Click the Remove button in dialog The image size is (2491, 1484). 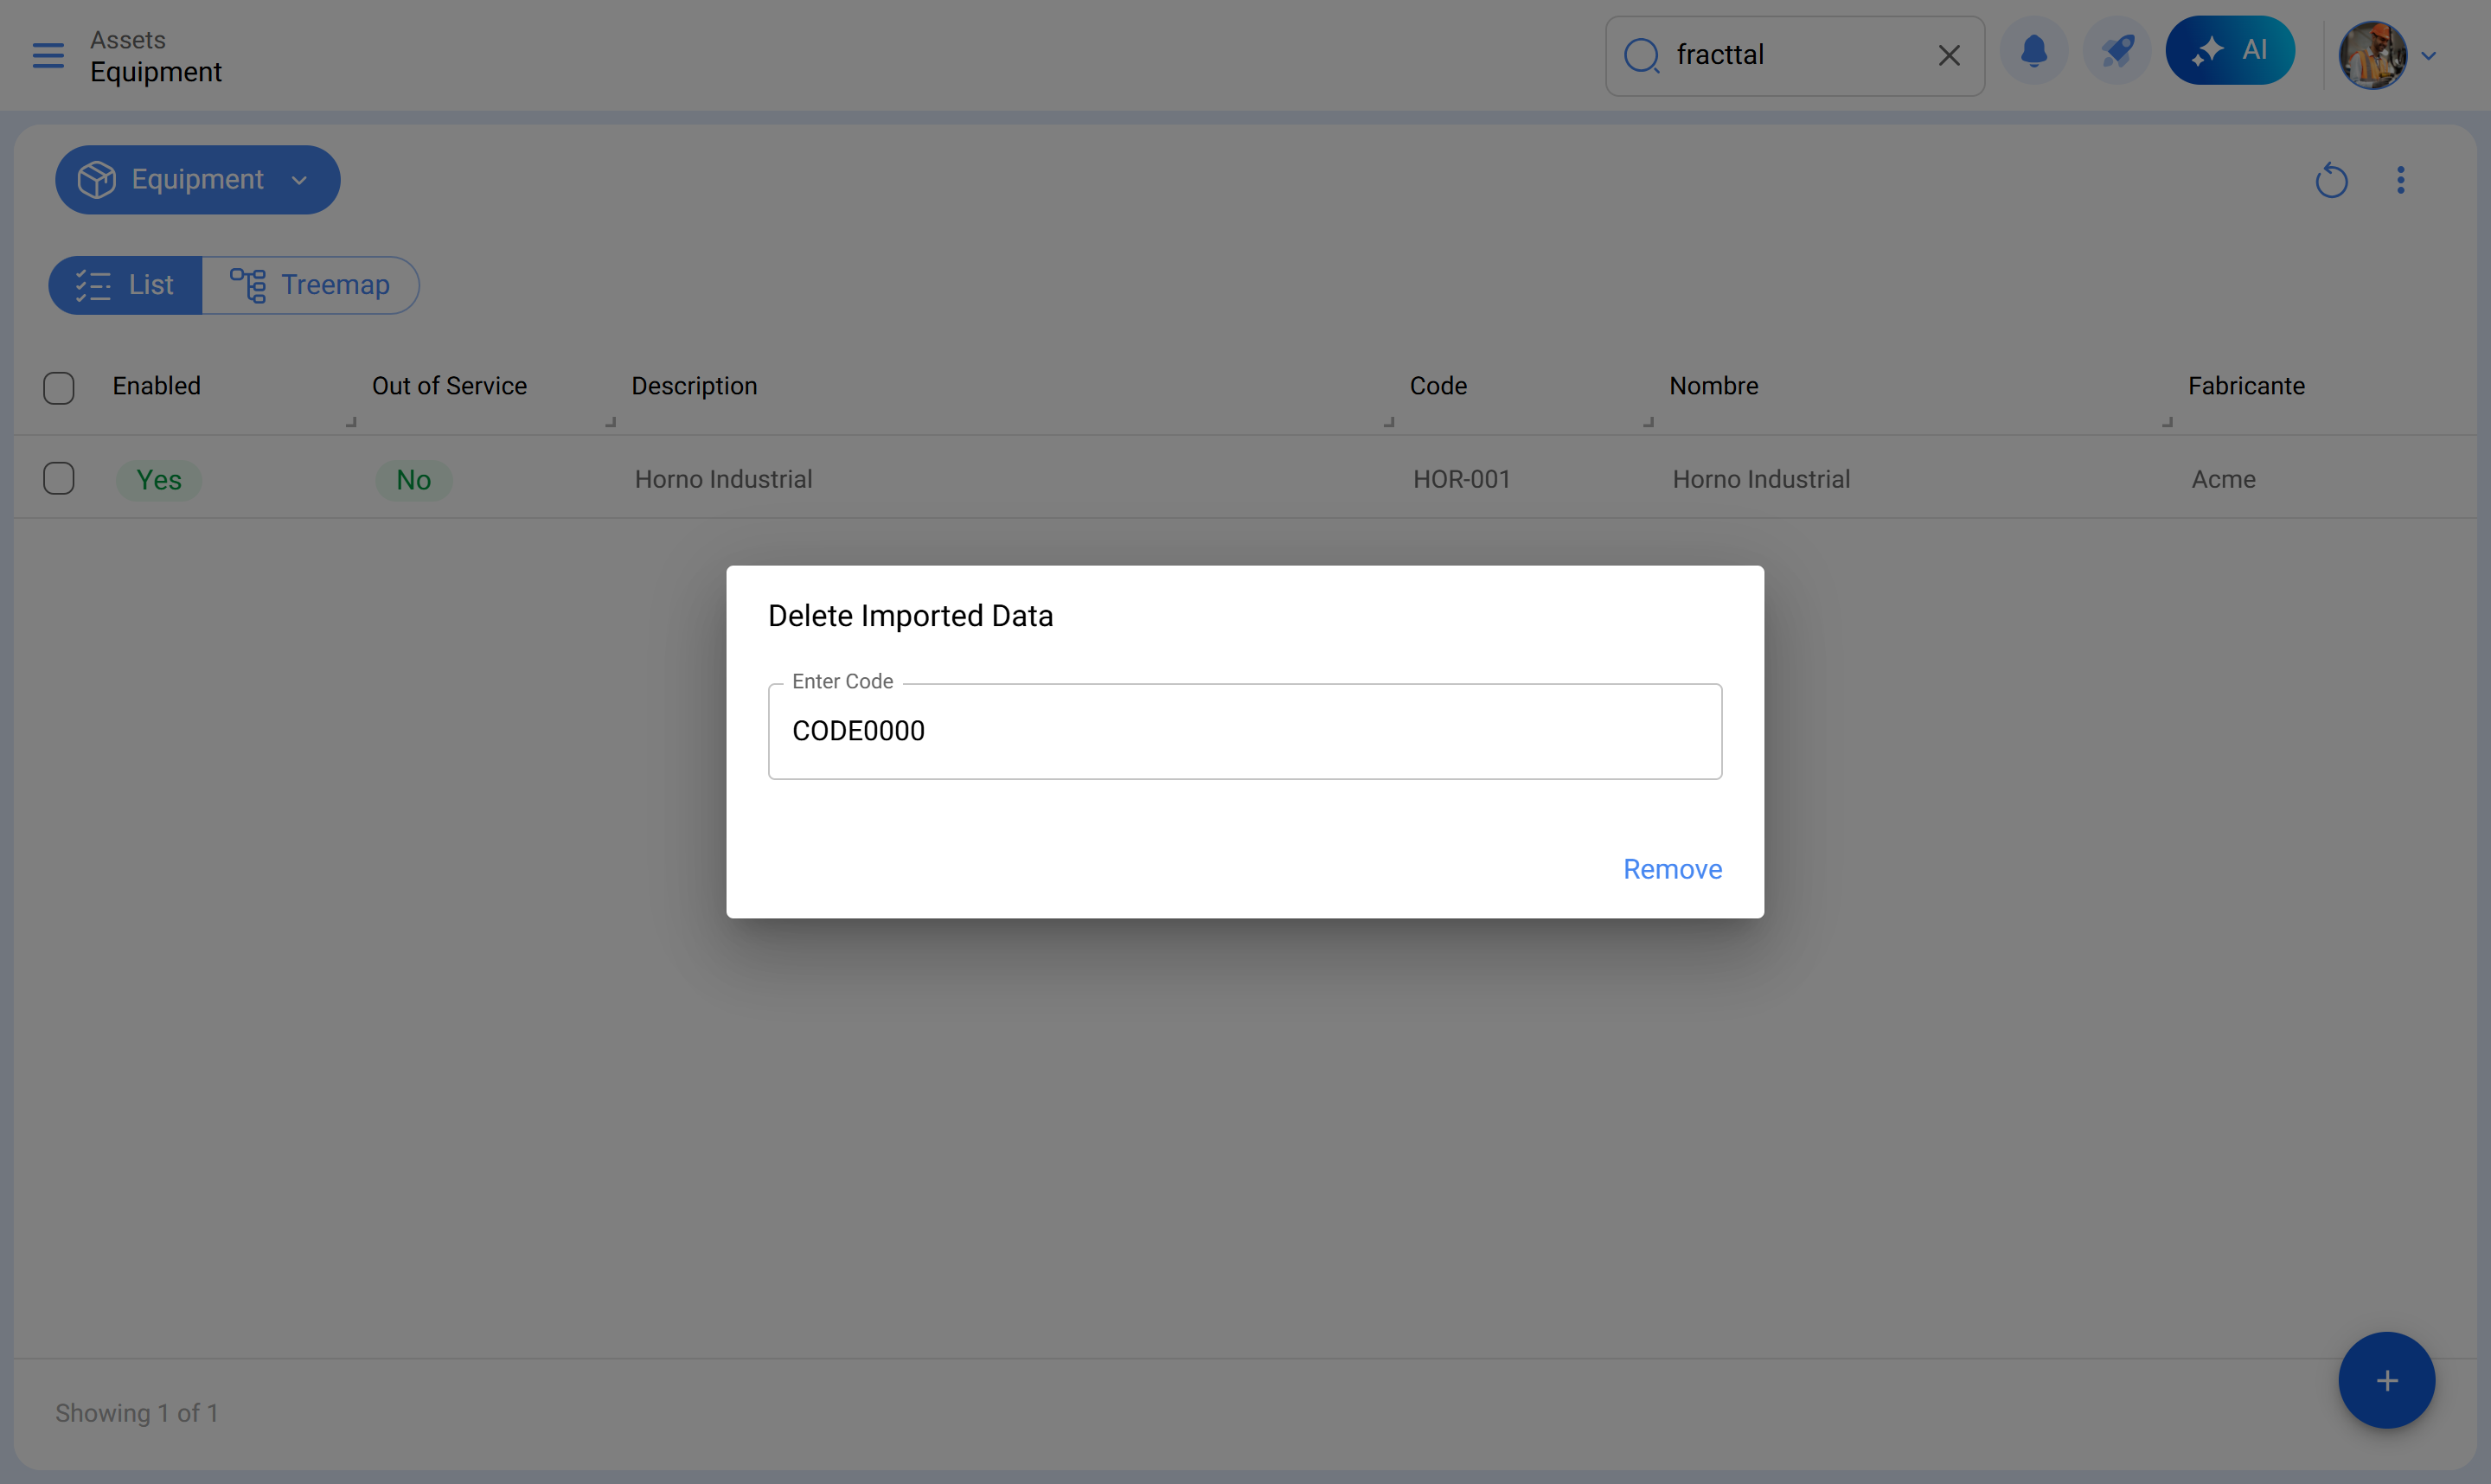1671,869
